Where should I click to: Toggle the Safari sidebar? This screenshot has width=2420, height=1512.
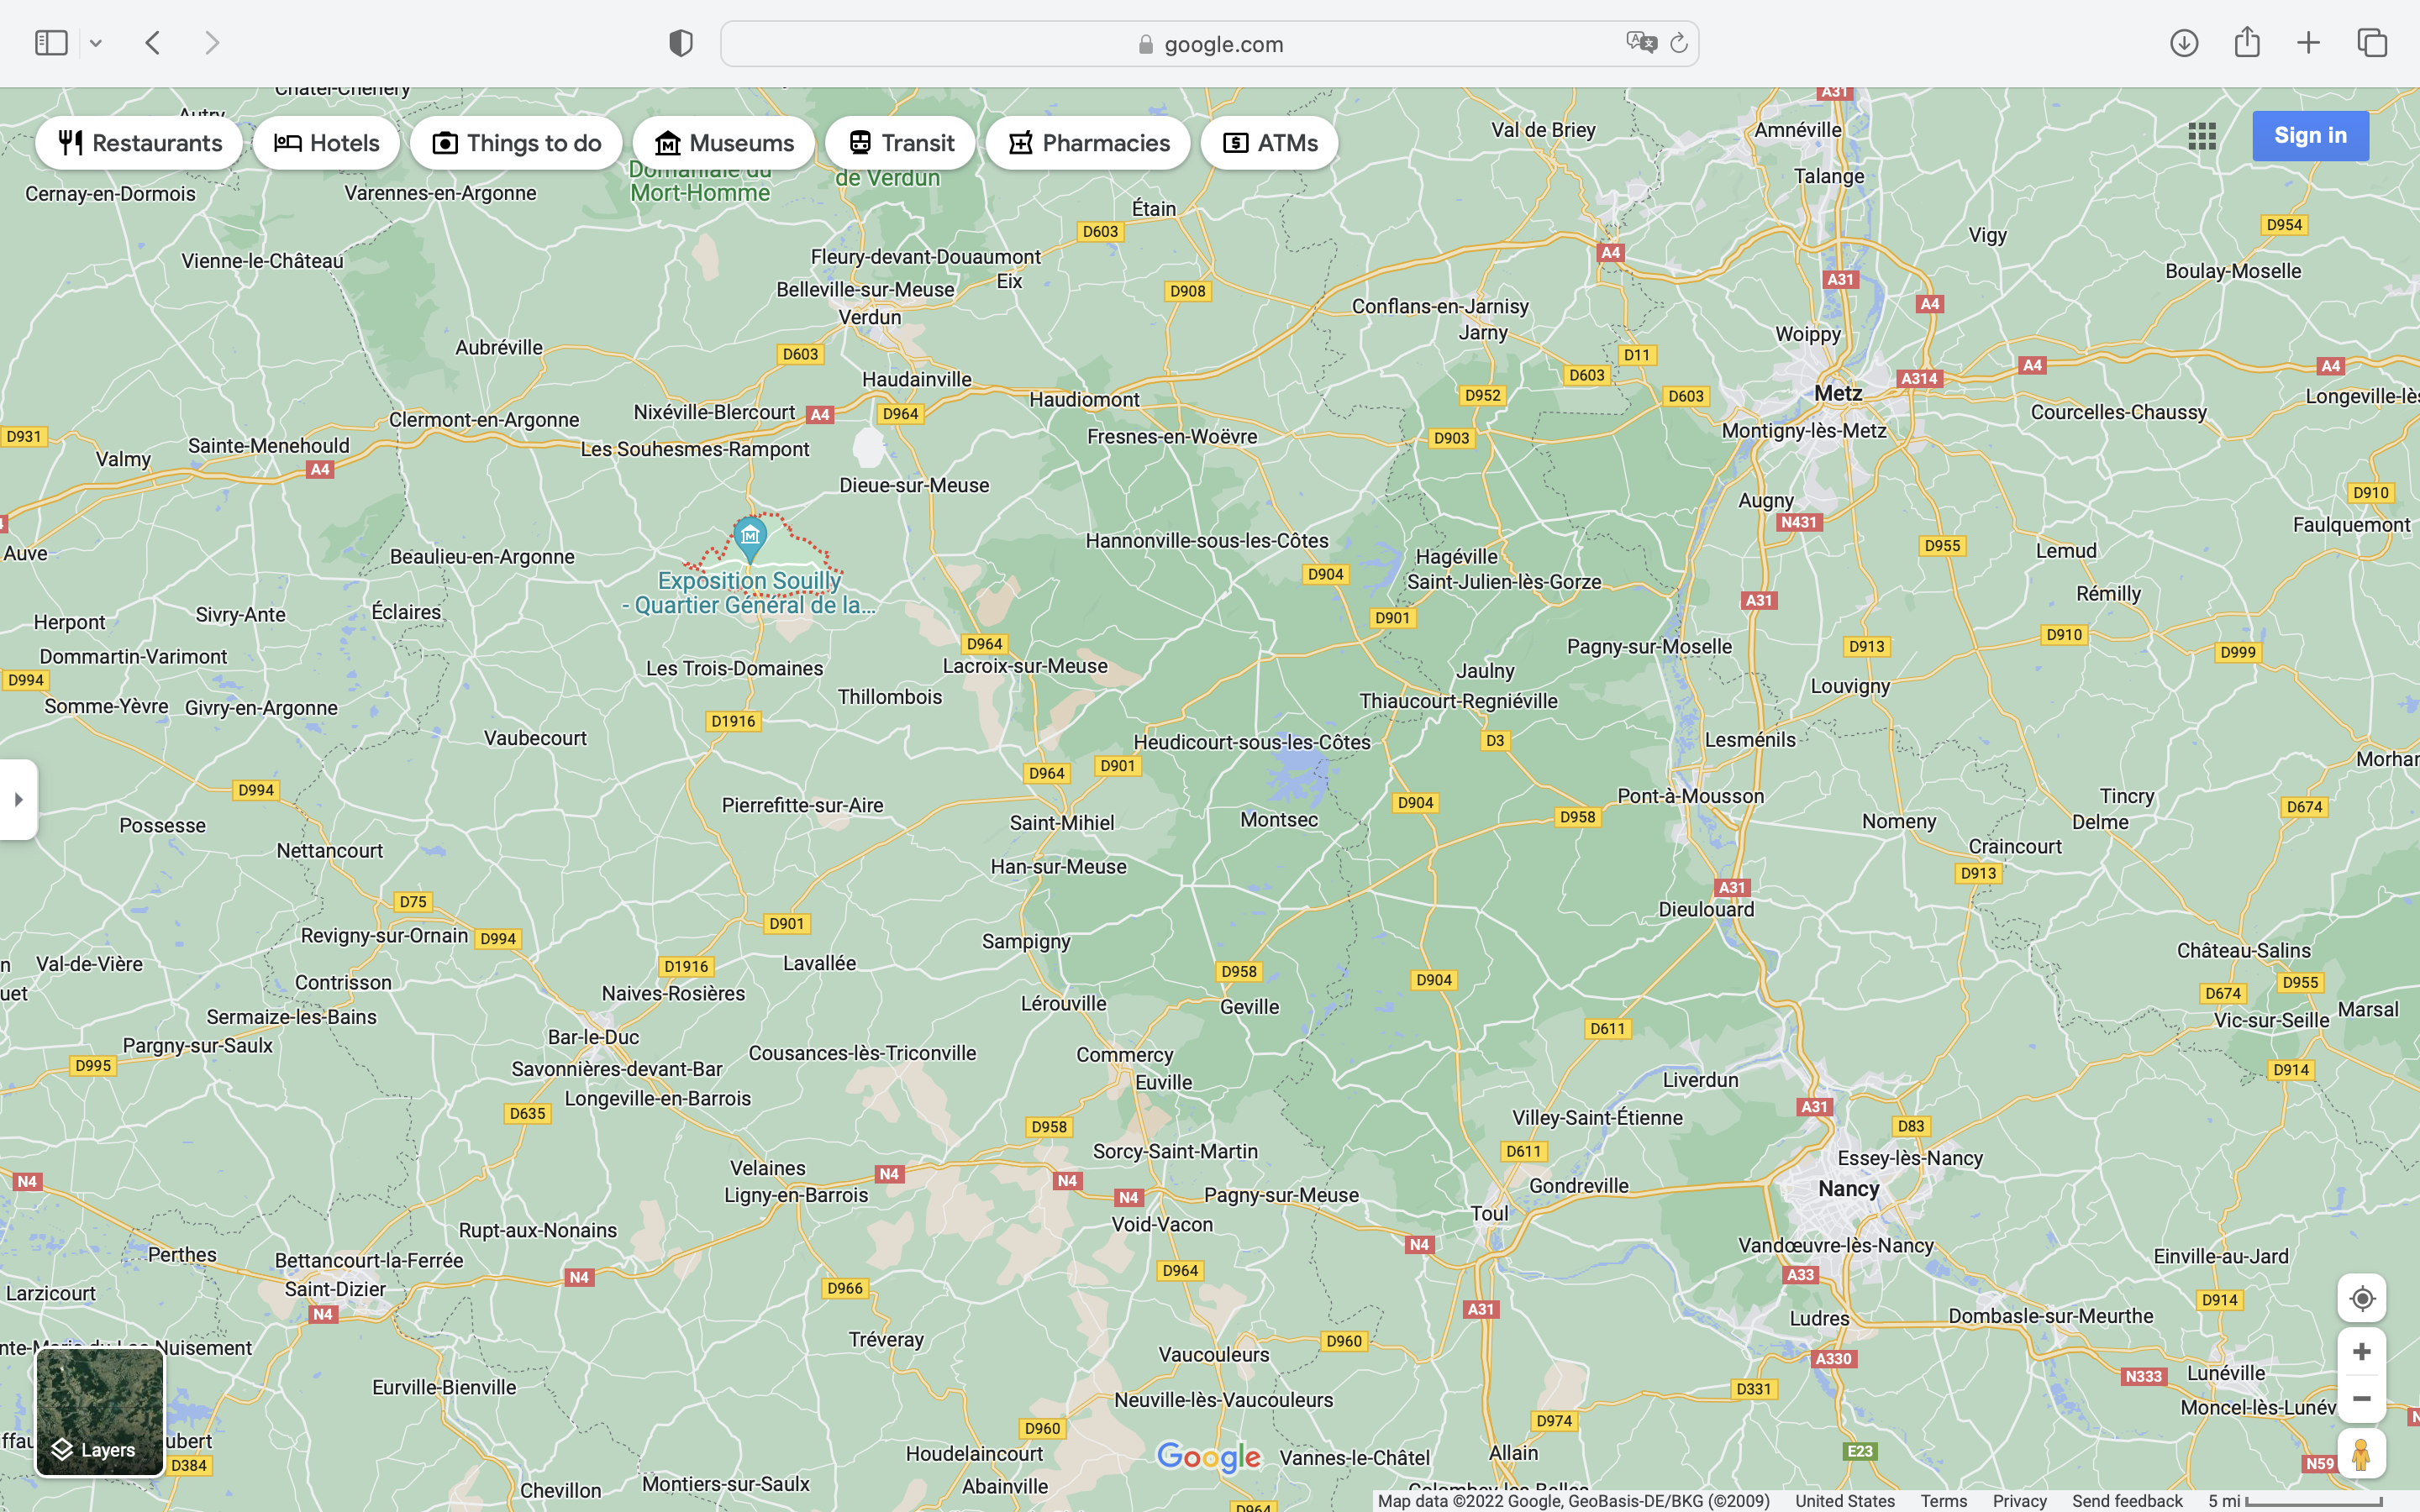(x=51, y=43)
